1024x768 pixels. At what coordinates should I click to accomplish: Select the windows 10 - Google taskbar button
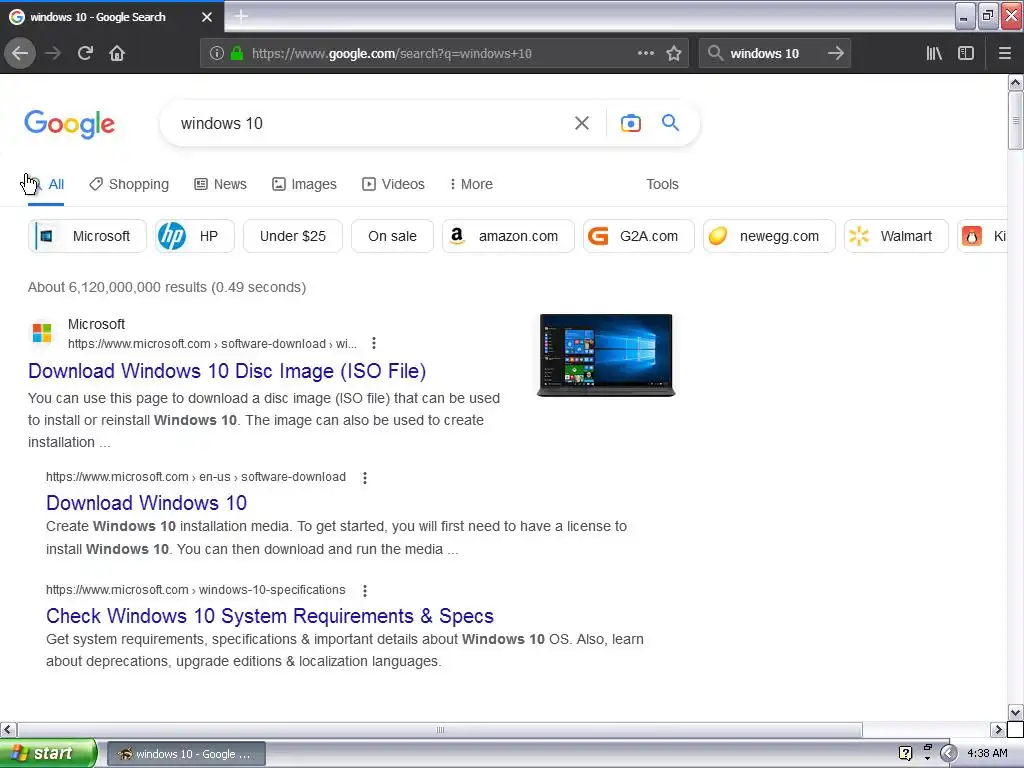pos(185,754)
